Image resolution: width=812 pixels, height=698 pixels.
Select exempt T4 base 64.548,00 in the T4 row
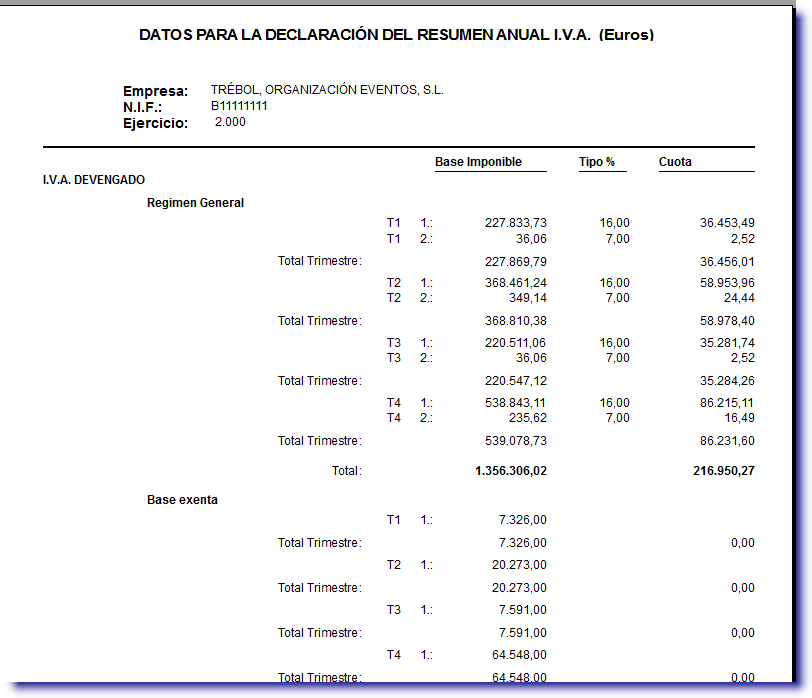(x=519, y=655)
